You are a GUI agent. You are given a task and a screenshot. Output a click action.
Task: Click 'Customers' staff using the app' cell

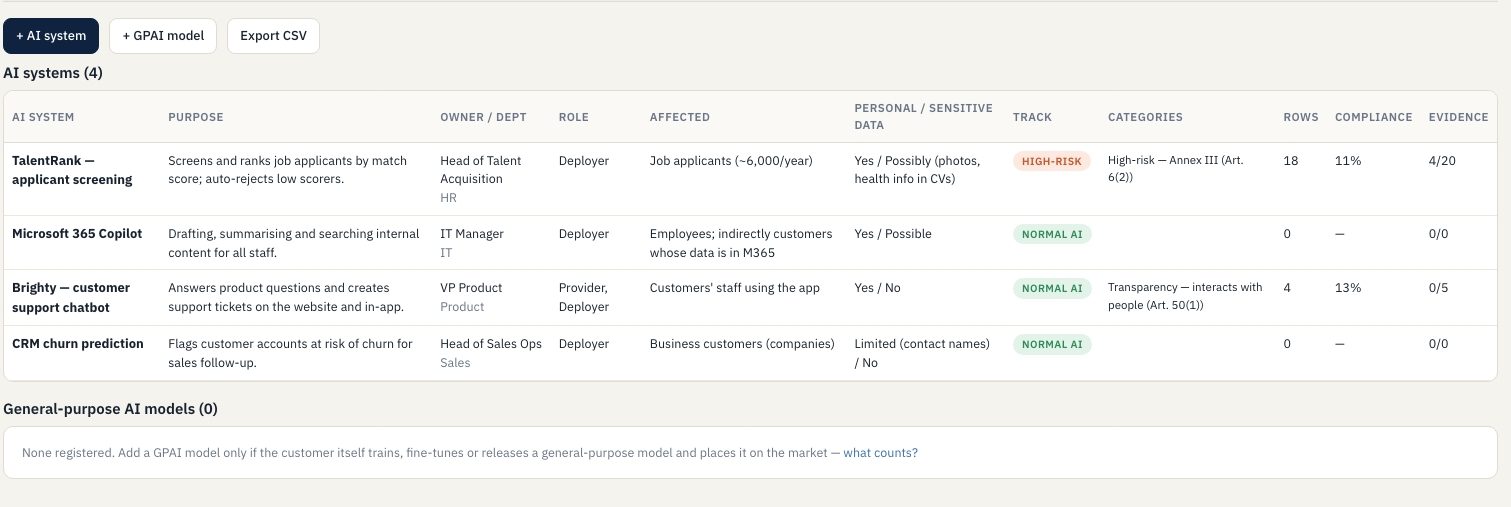click(x=735, y=288)
